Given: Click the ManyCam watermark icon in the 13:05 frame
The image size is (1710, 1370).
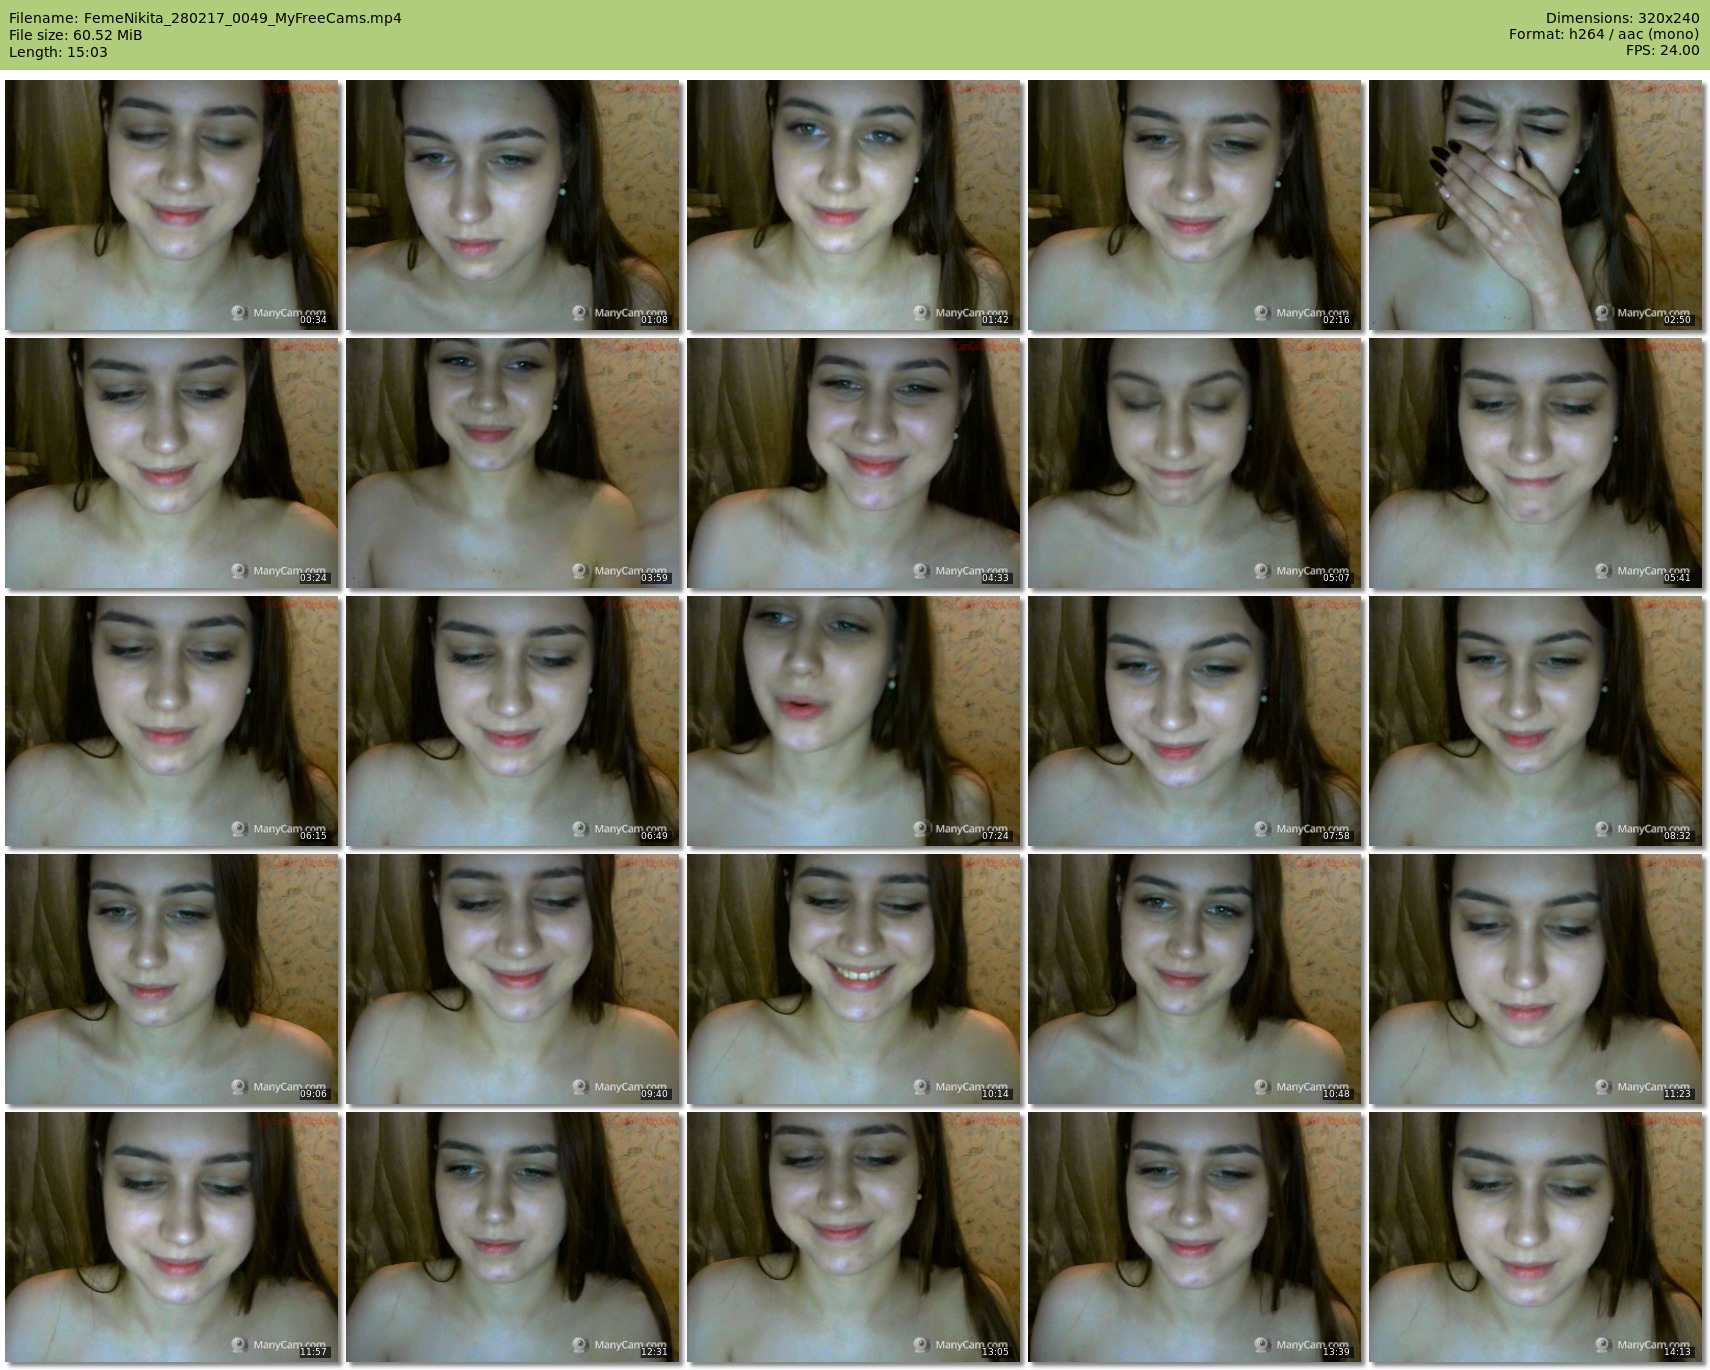Looking at the screenshot, I should pyautogui.click(x=921, y=1345).
